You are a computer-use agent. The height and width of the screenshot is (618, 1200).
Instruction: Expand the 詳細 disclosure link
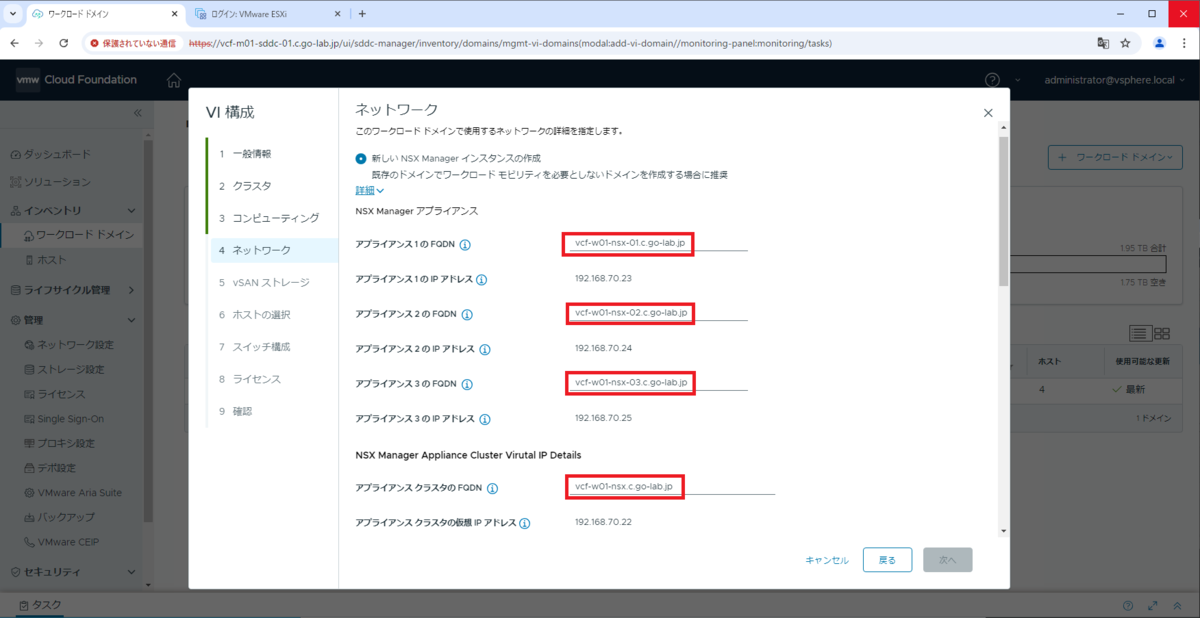[x=369, y=190]
